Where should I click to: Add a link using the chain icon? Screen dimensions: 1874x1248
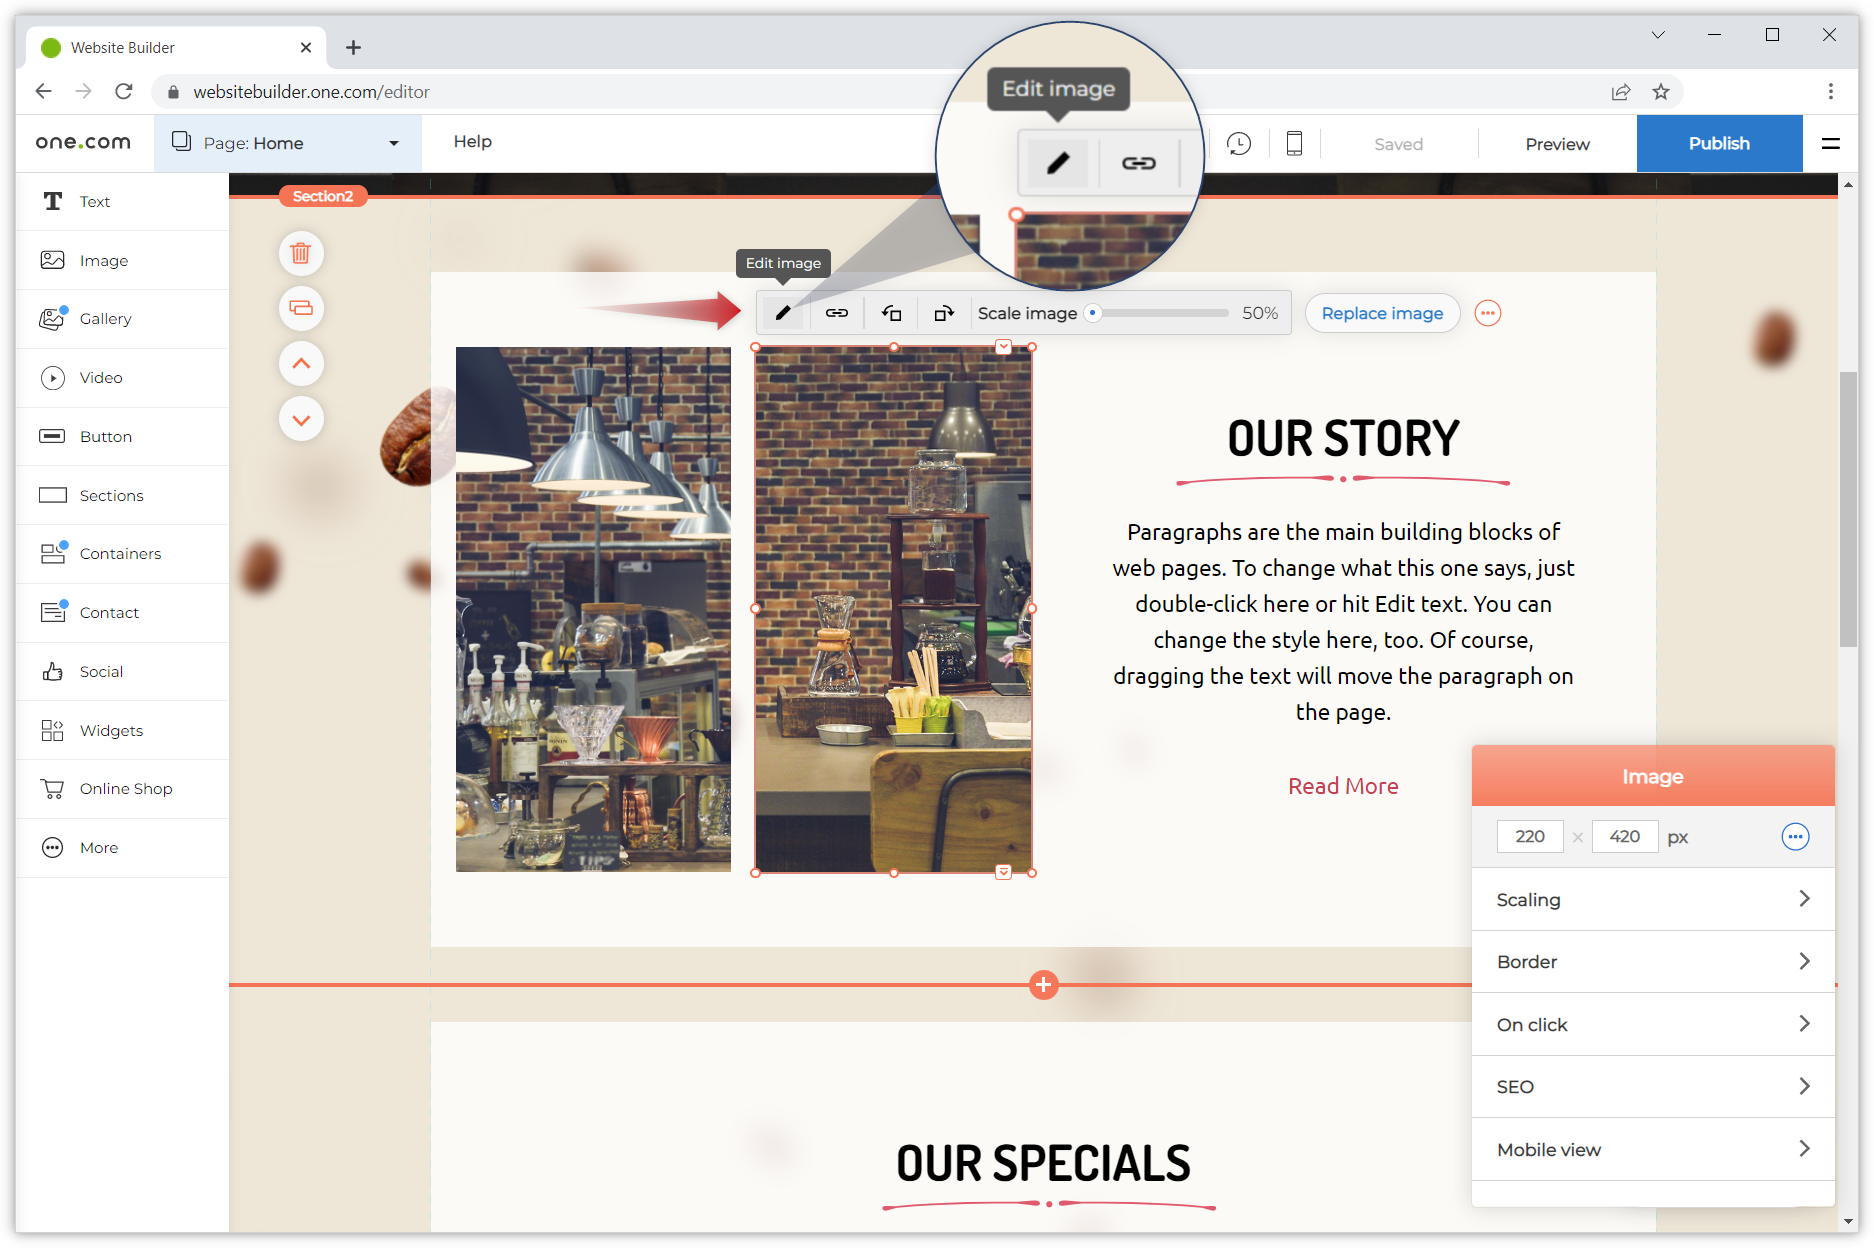click(837, 312)
